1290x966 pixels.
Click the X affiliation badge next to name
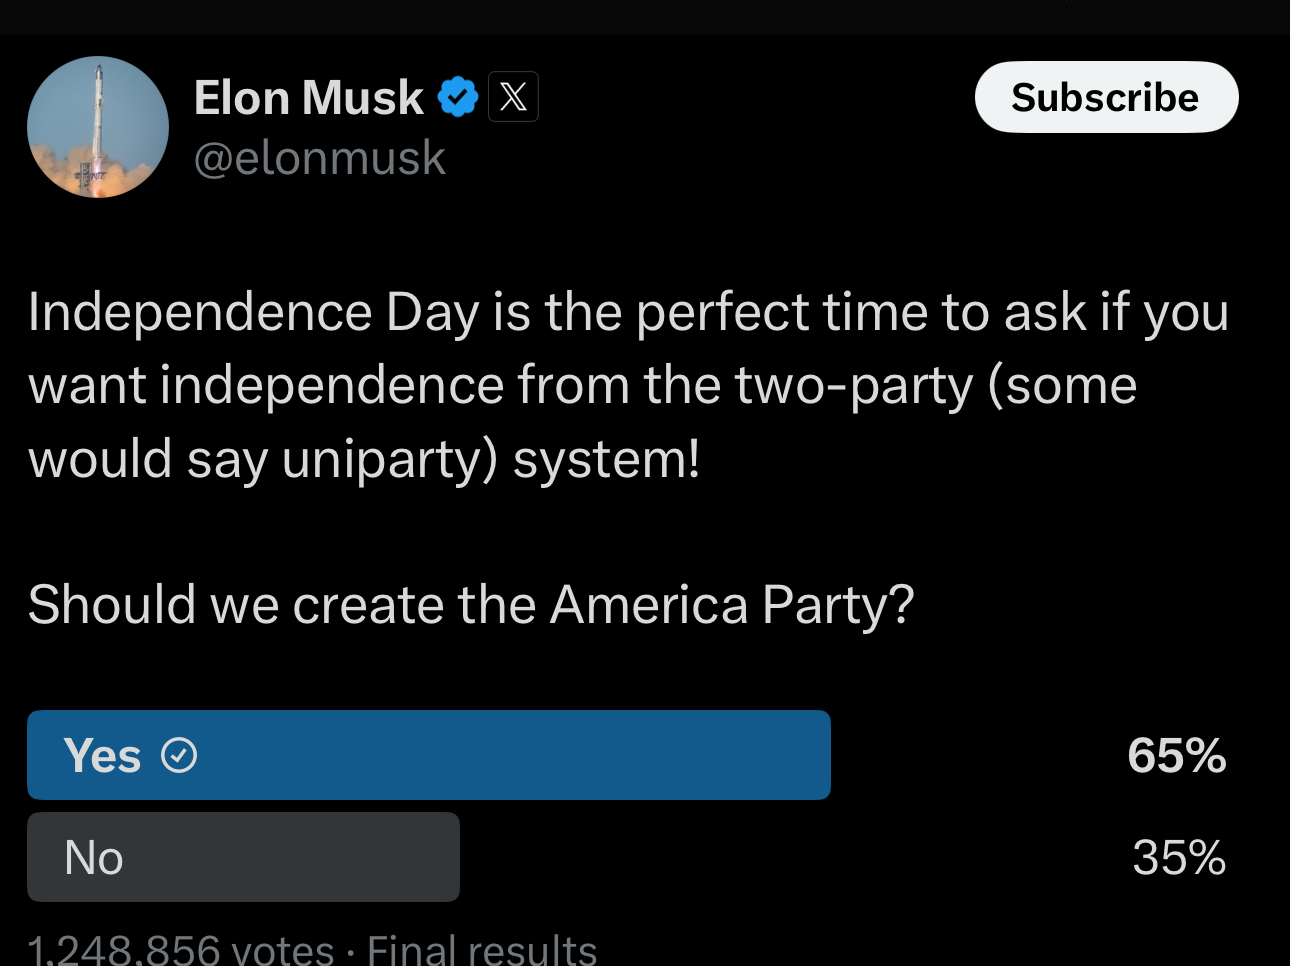(513, 97)
